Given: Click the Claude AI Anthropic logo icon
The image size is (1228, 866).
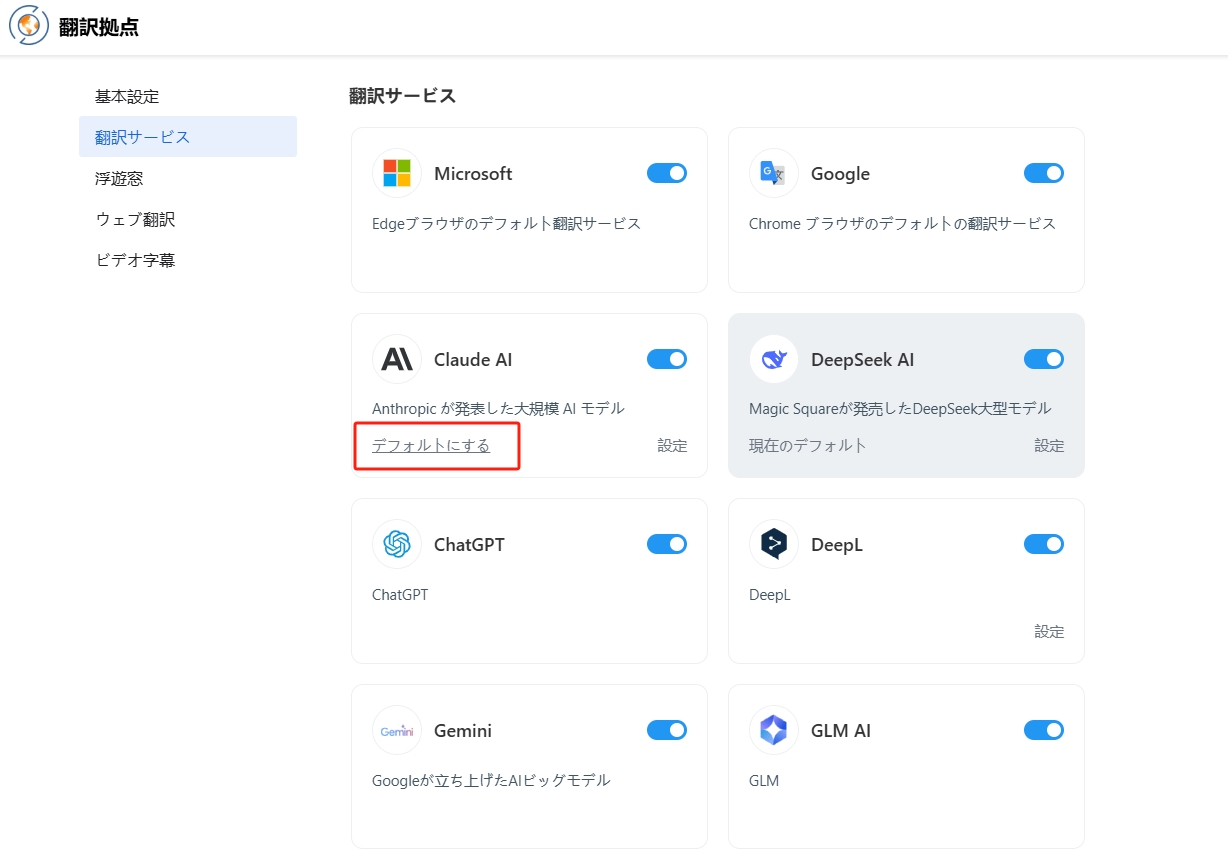Looking at the screenshot, I should [397, 359].
